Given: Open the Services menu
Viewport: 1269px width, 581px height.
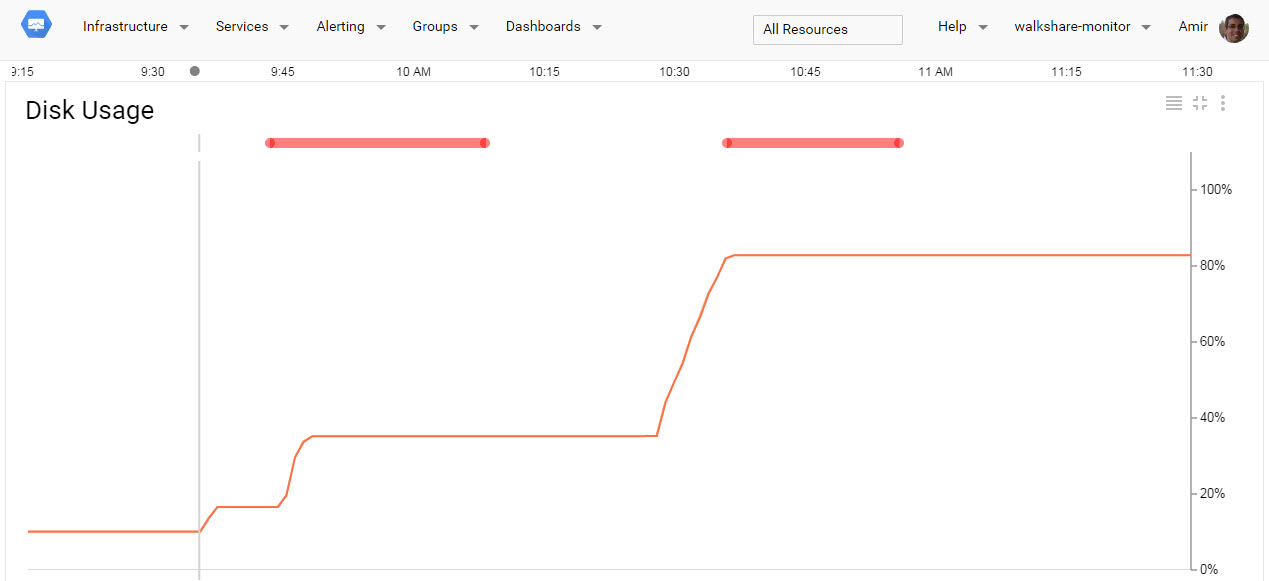Looking at the screenshot, I should click(x=242, y=27).
